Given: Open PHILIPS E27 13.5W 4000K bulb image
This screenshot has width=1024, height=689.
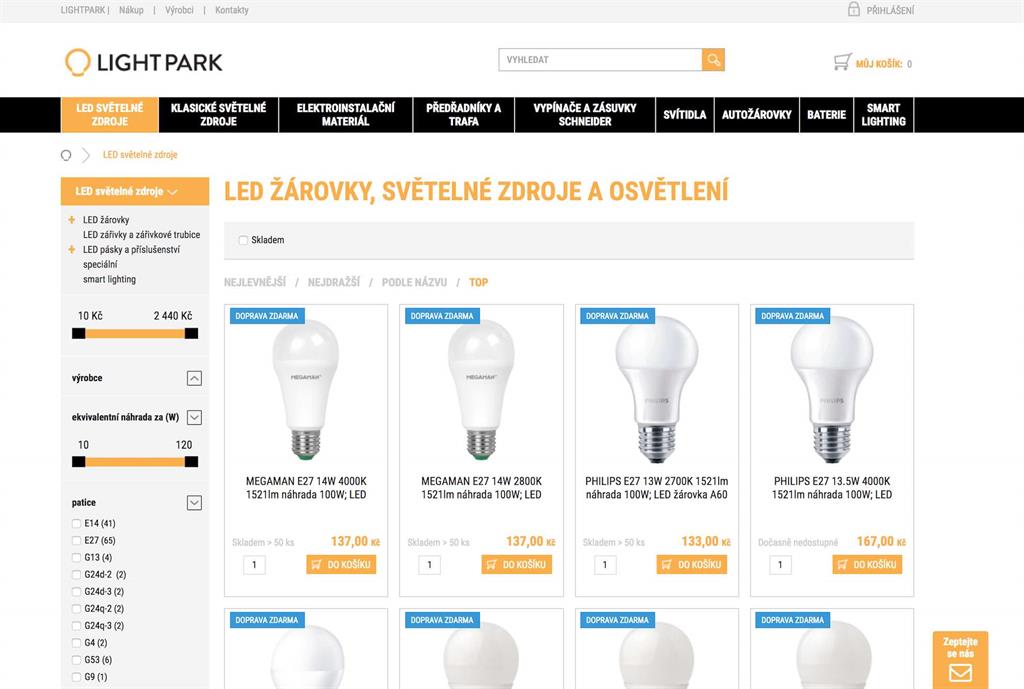Looking at the screenshot, I should click(831, 390).
